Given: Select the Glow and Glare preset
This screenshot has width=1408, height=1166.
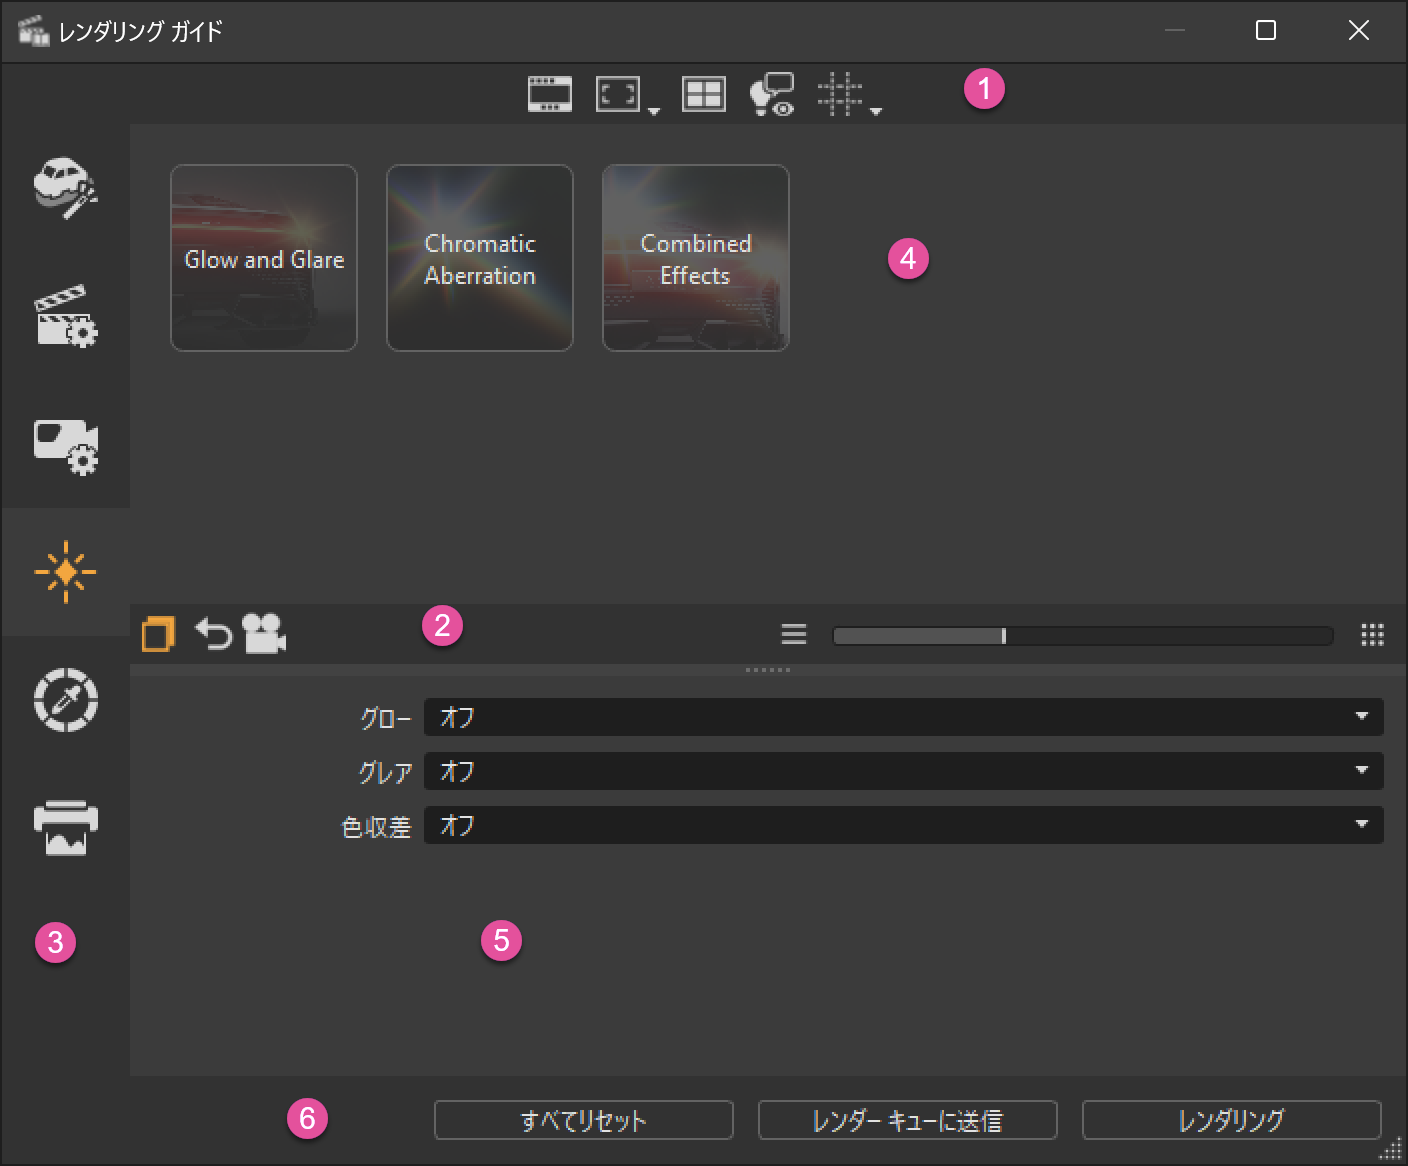Looking at the screenshot, I should pyautogui.click(x=264, y=258).
